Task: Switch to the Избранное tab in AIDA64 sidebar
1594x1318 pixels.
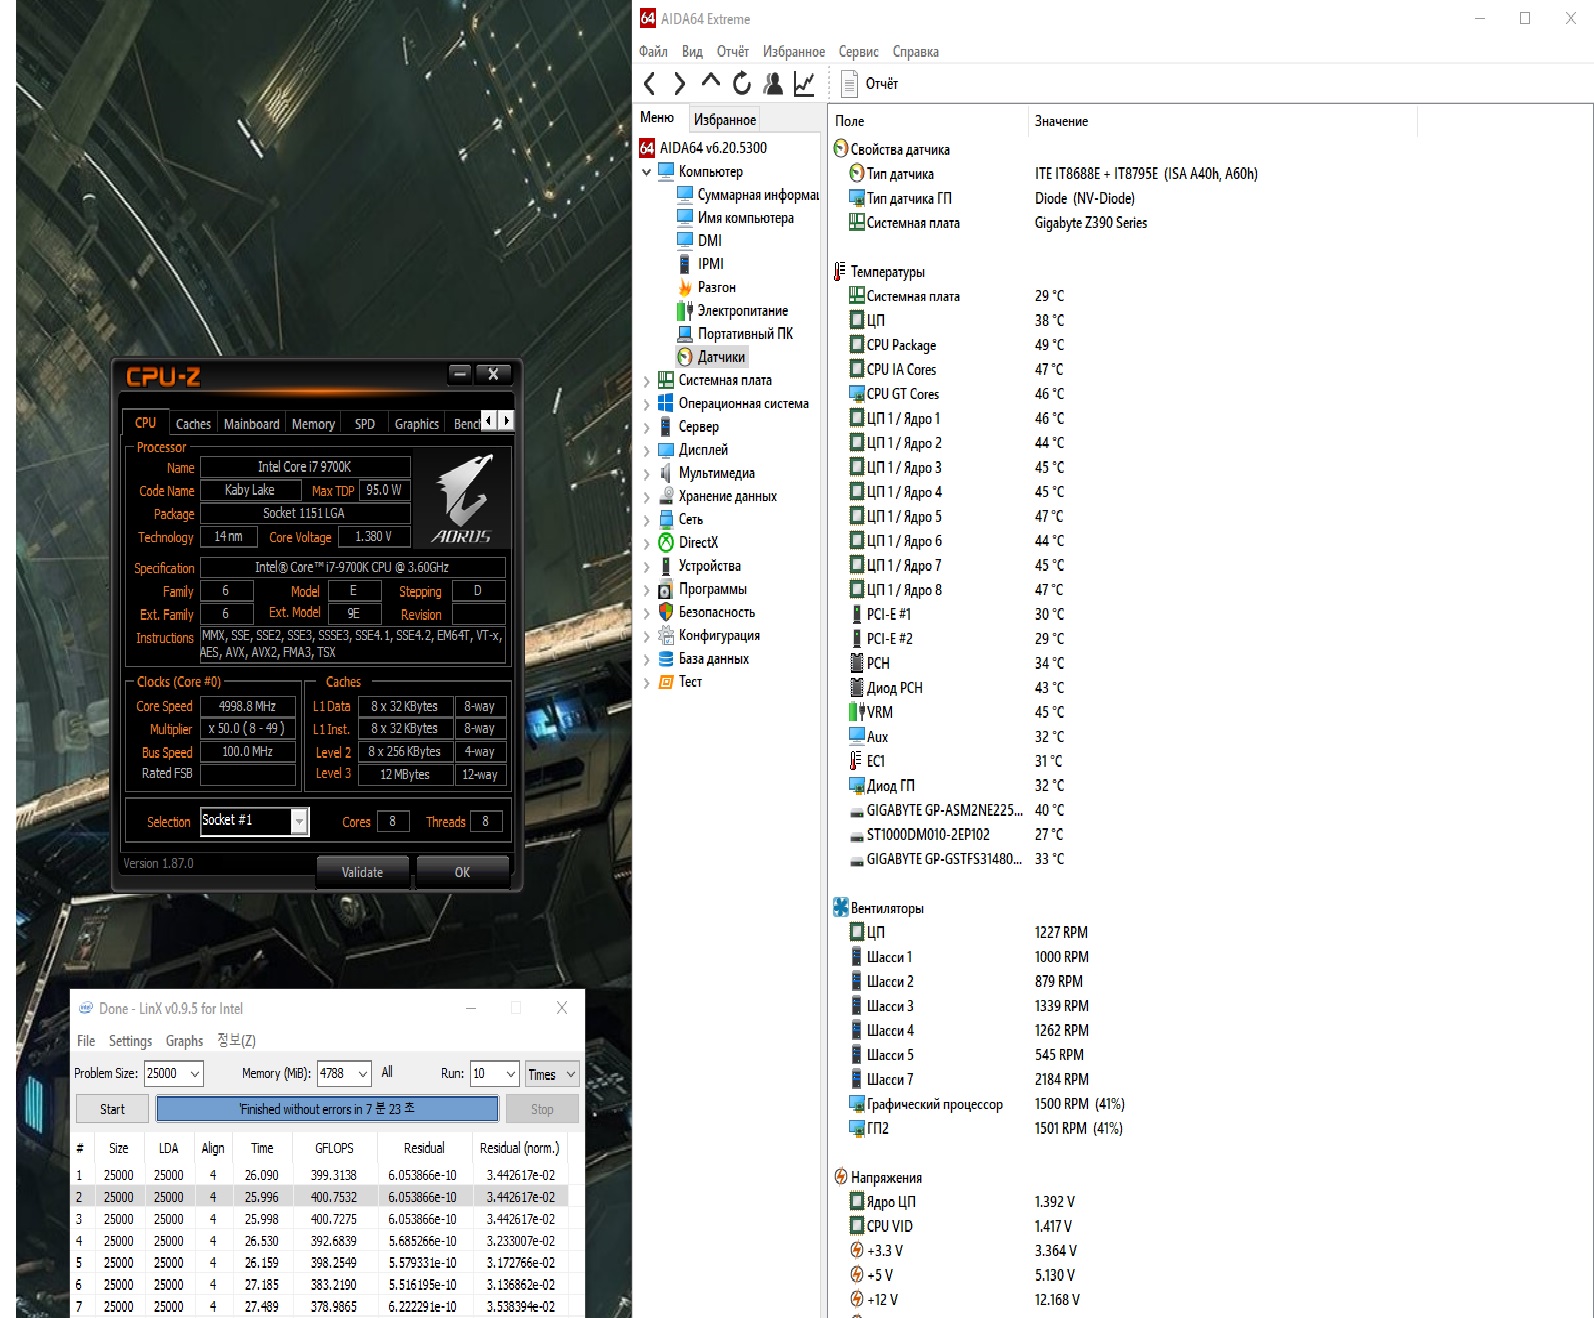Action: pyautogui.click(x=725, y=119)
